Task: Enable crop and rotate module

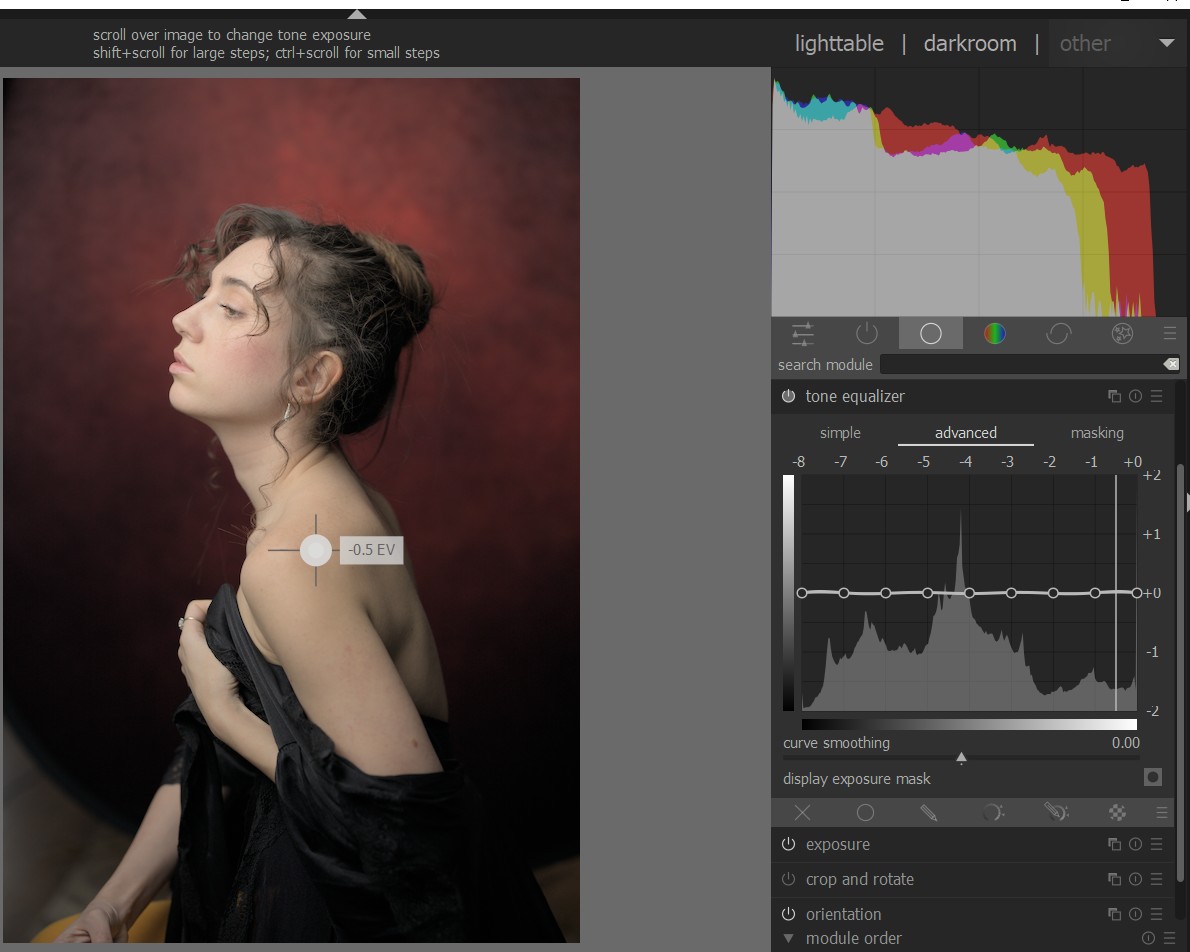Action: coord(789,879)
